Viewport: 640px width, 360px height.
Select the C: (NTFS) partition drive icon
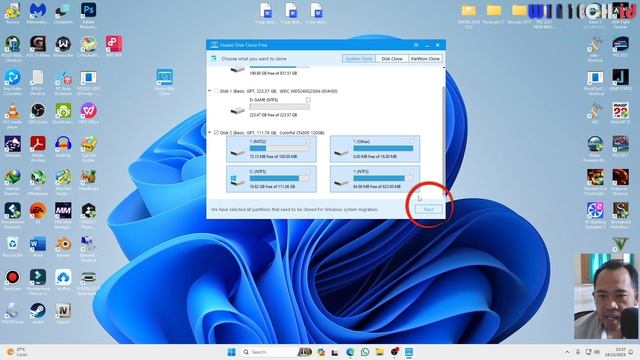click(237, 181)
